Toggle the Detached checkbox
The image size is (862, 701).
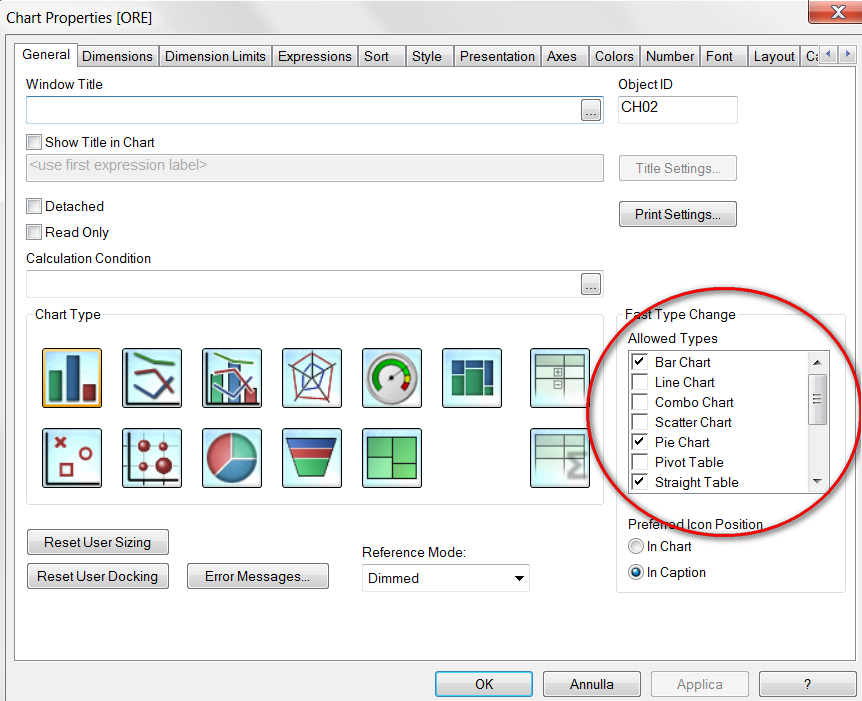[34, 206]
